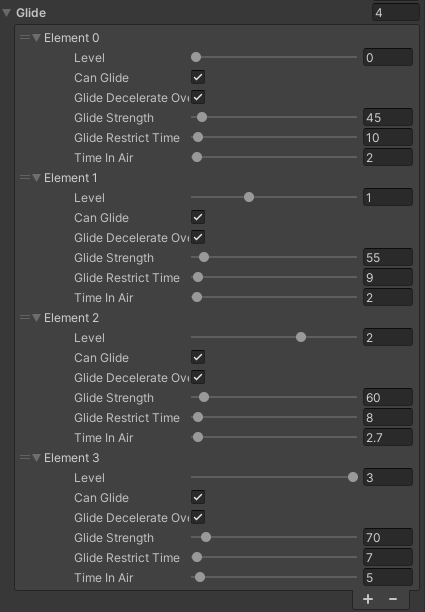The image size is (425, 612).
Task: Edit the Glide array size field
Action: tap(396, 13)
